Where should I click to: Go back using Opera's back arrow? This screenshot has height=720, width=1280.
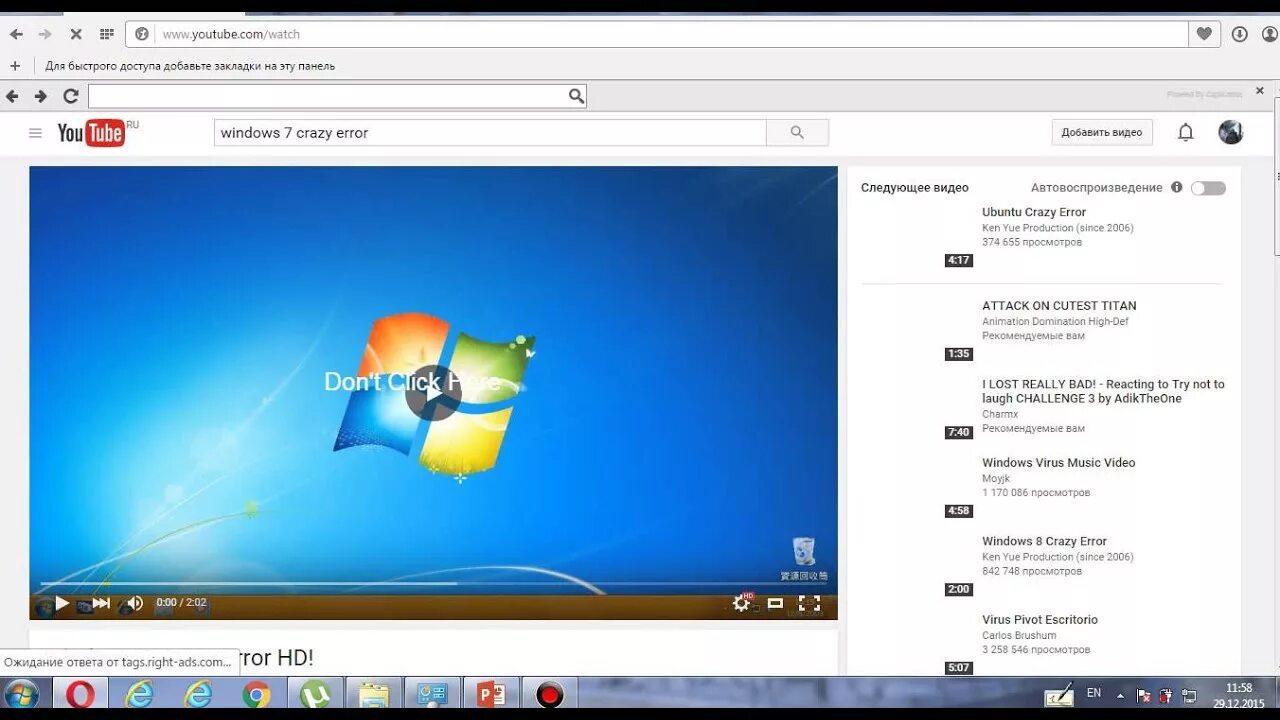coord(16,34)
